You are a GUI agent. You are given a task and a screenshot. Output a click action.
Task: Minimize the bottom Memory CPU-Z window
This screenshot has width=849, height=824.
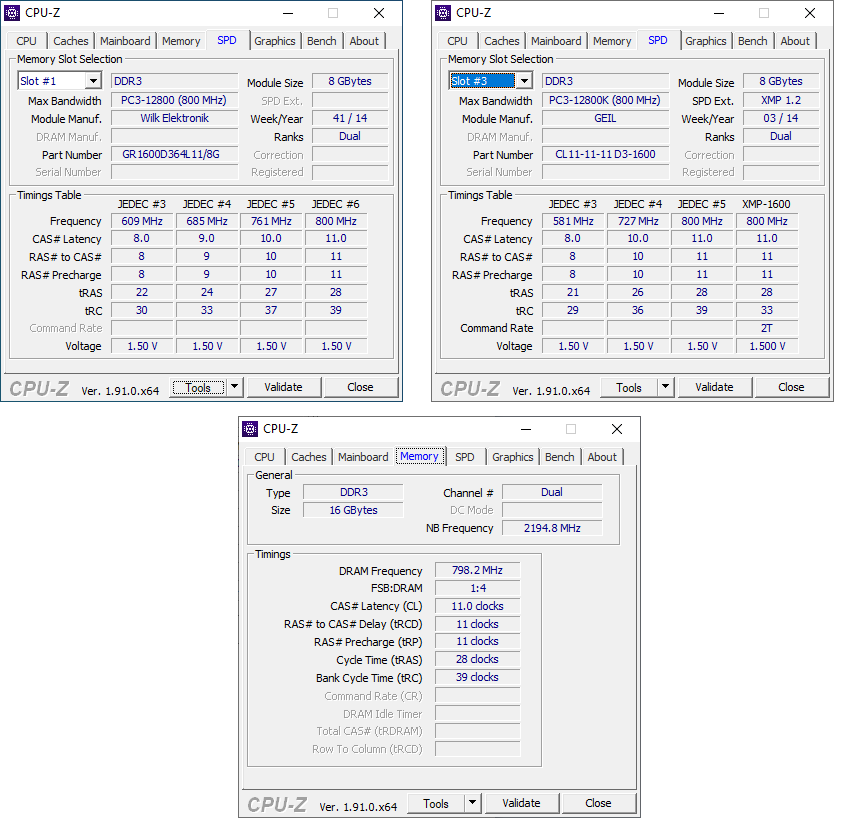click(526, 429)
